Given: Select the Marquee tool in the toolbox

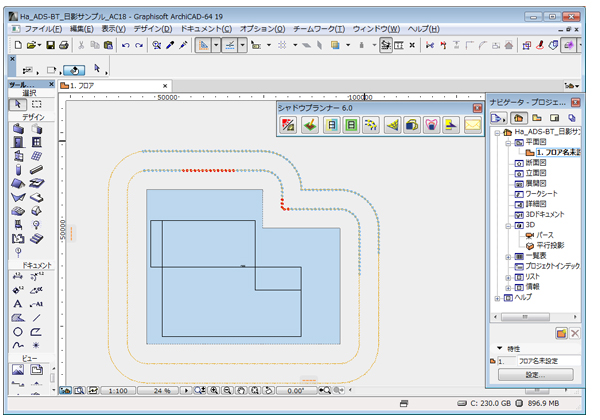Looking at the screenshot, I should 37,104.
